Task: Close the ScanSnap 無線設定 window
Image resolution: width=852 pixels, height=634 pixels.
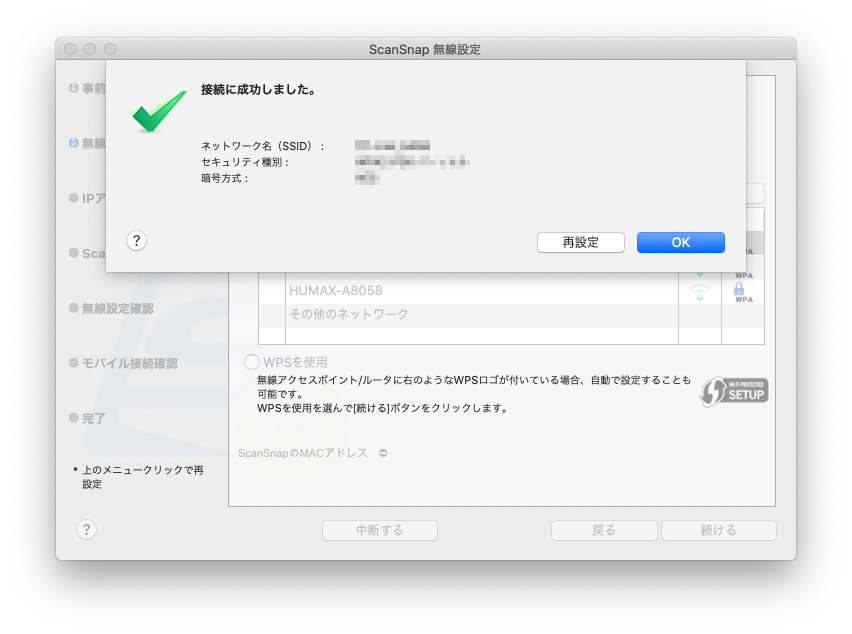Action: tap(70, 49)
